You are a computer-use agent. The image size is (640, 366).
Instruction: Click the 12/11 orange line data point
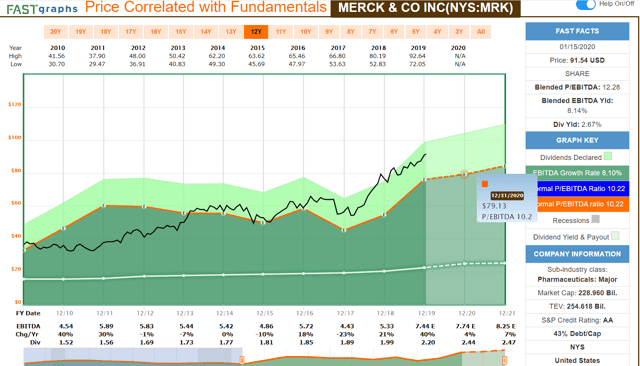(104, 206)
